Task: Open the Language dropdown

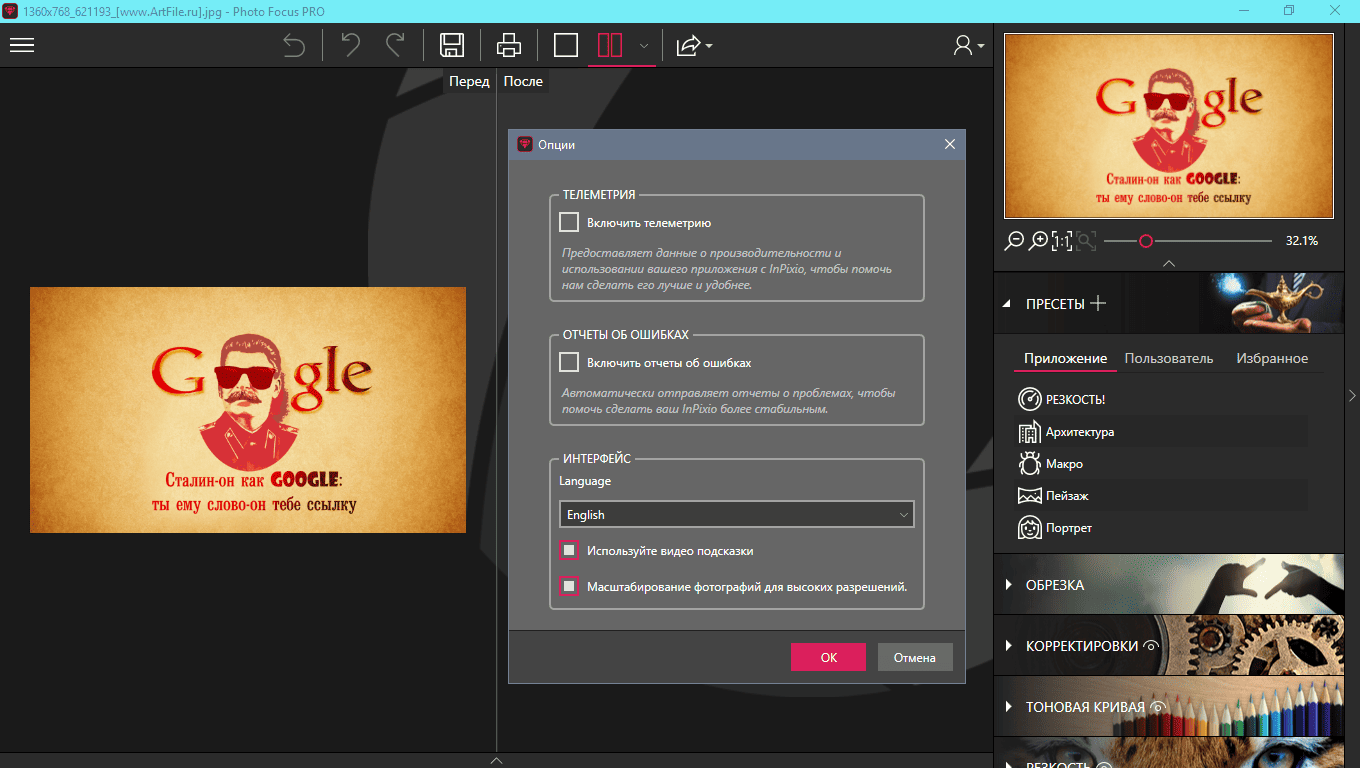Action: 736,514
